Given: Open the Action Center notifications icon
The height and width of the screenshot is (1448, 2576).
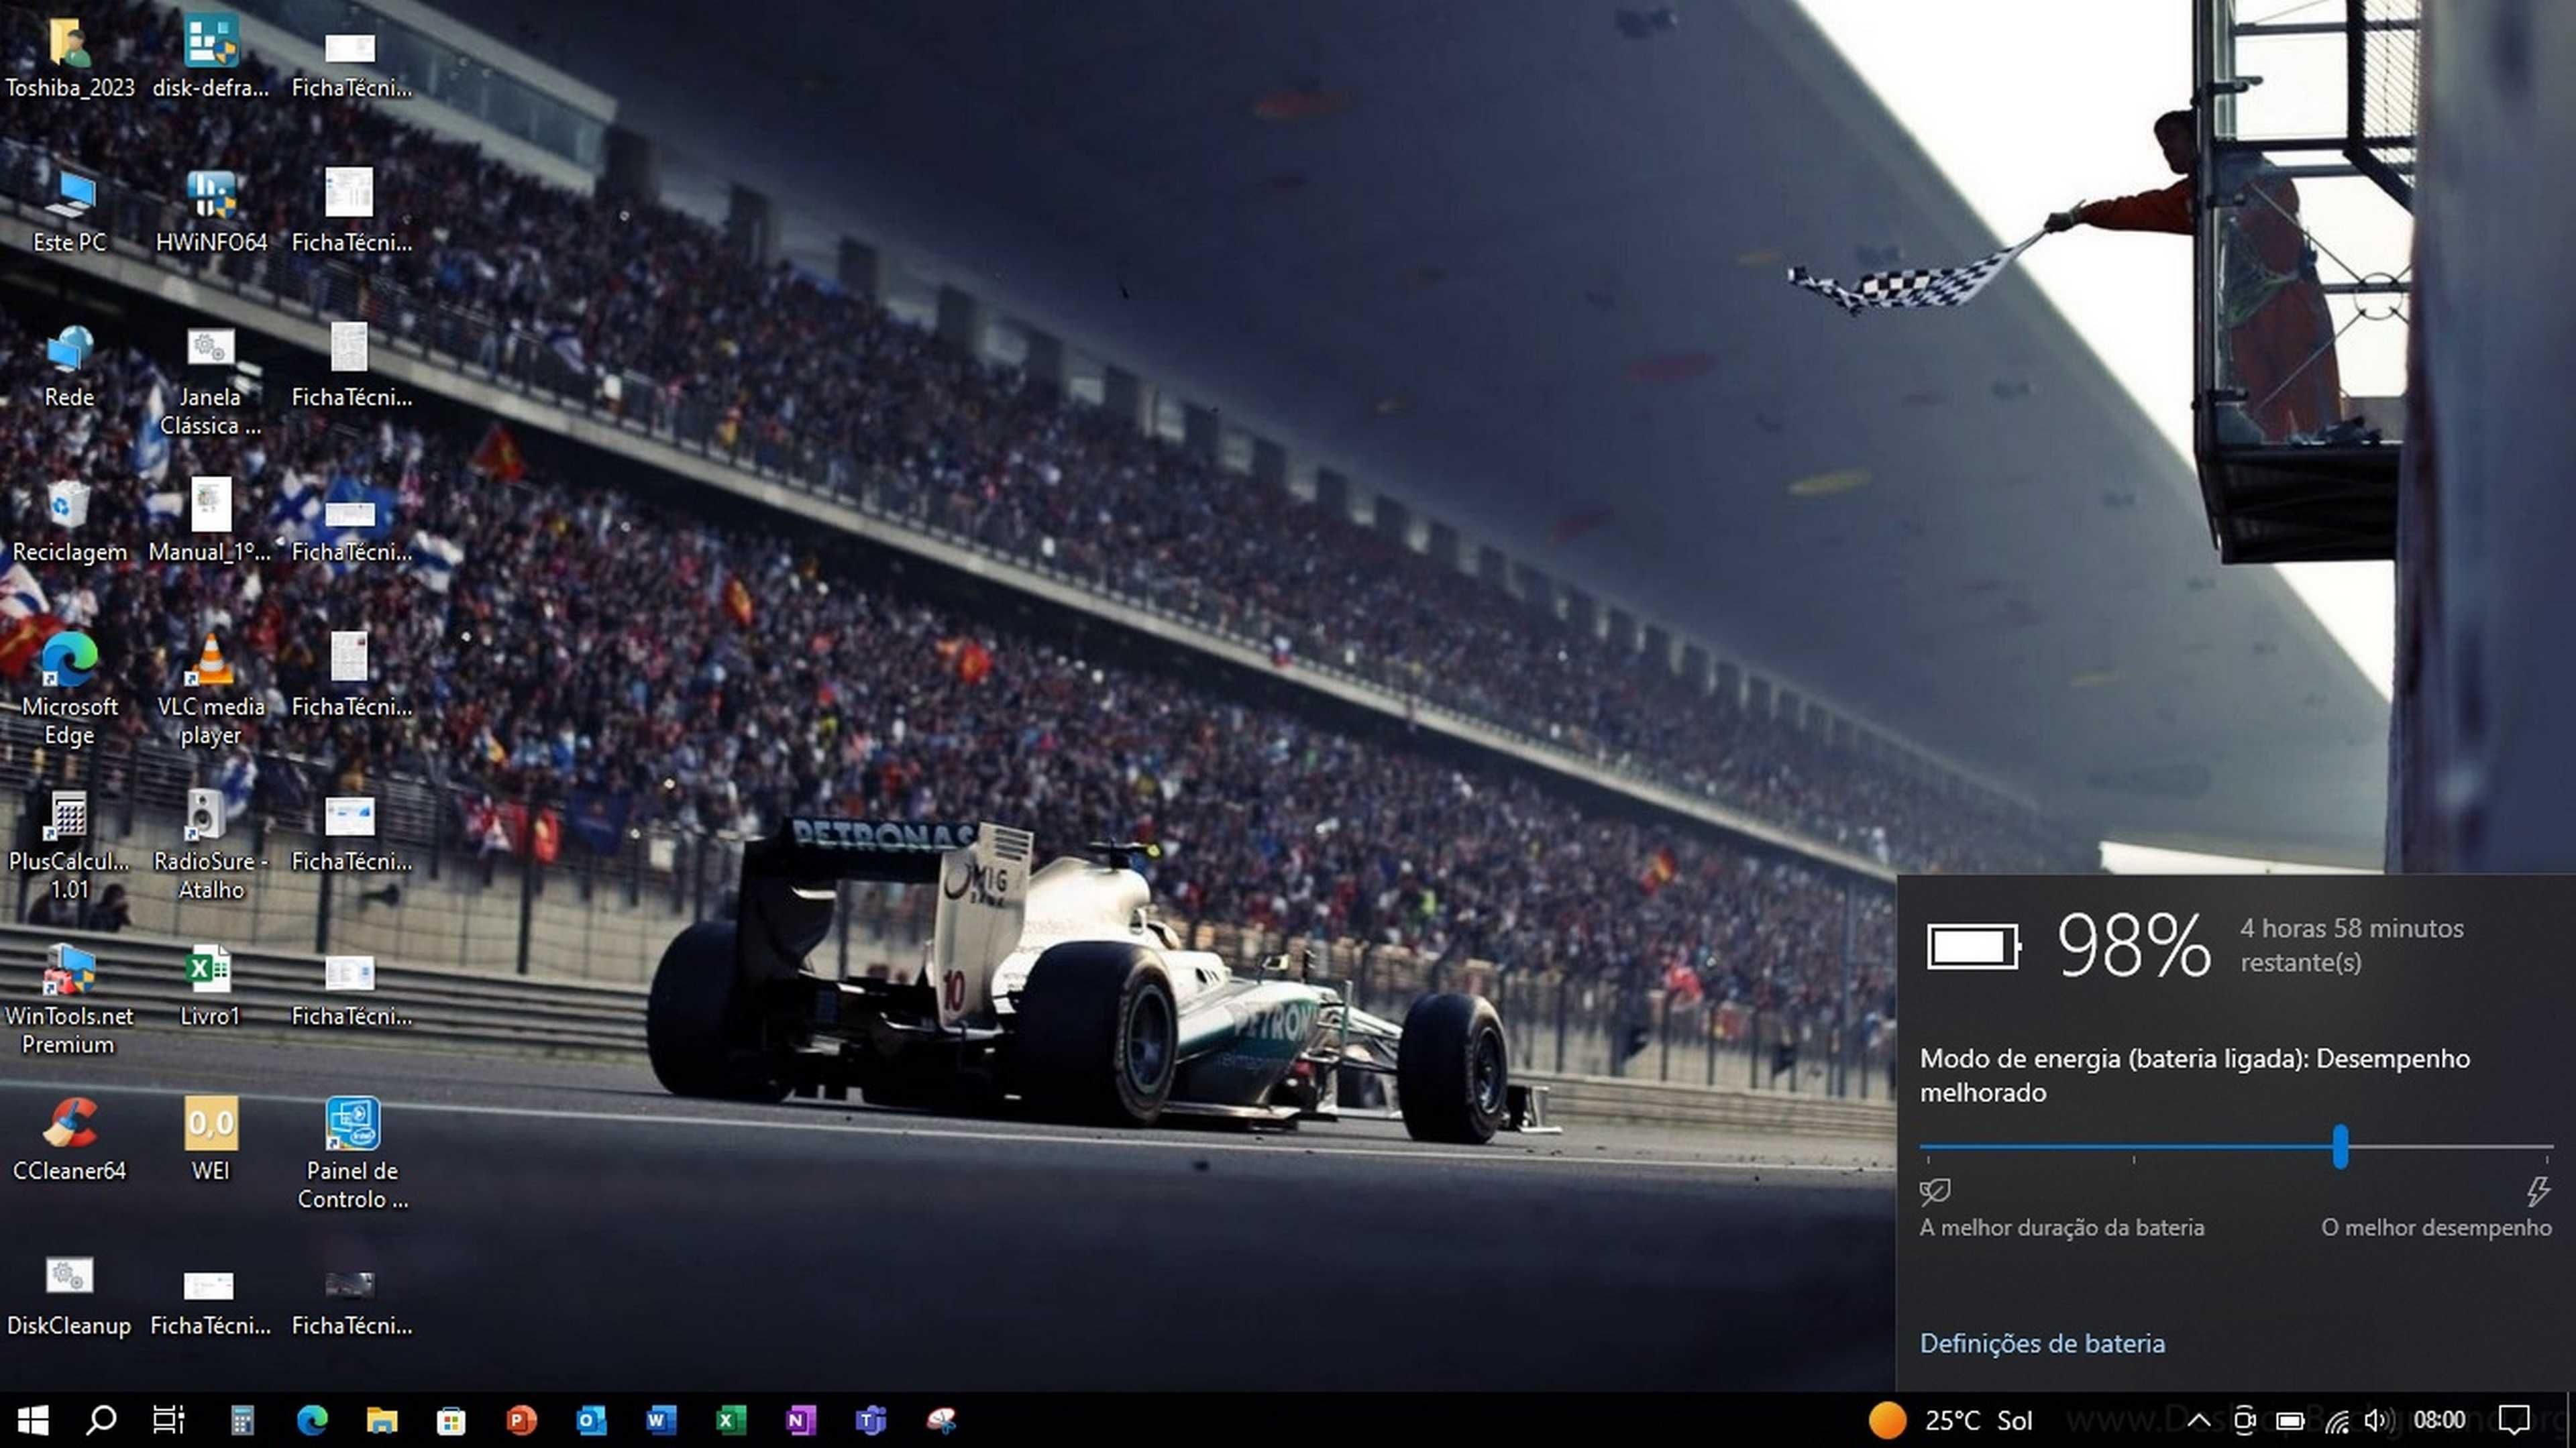Looking at the screenshot, I should pyautogui.click(x=2514, y=1420).
